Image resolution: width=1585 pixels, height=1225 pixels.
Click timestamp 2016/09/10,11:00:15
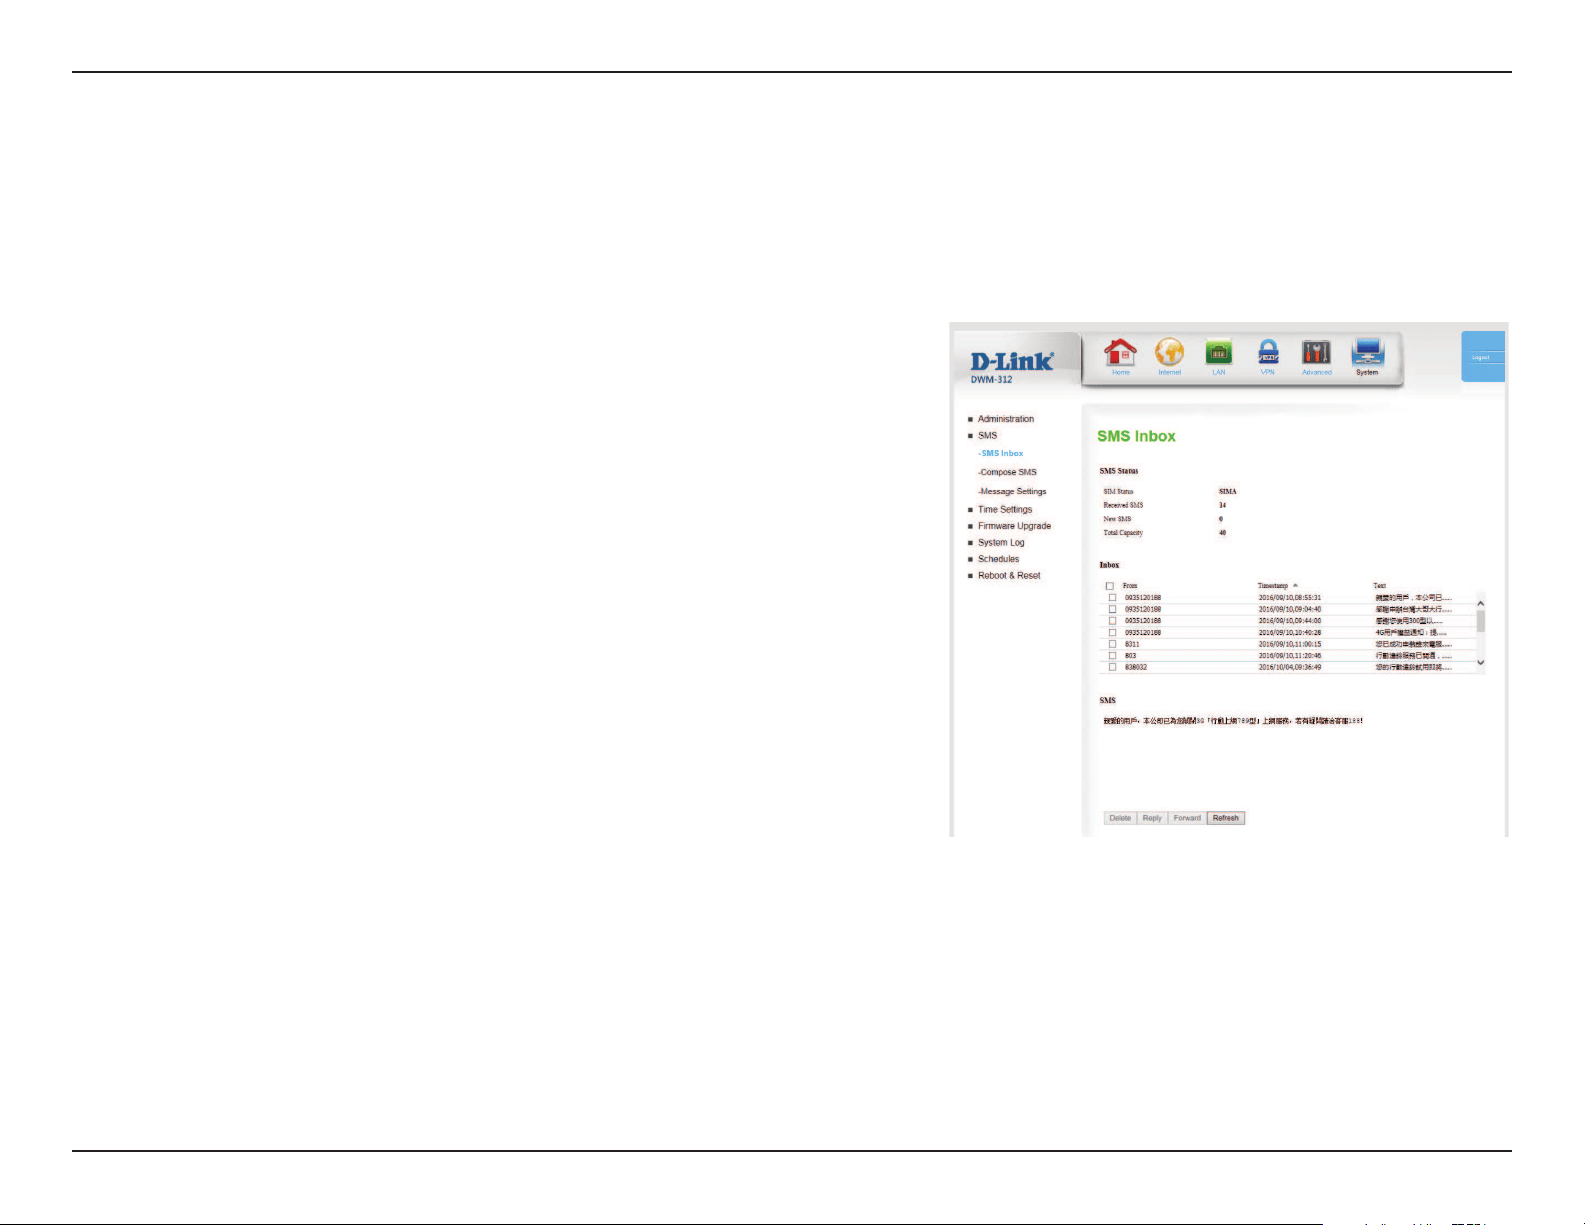[x=1290, y=645]
